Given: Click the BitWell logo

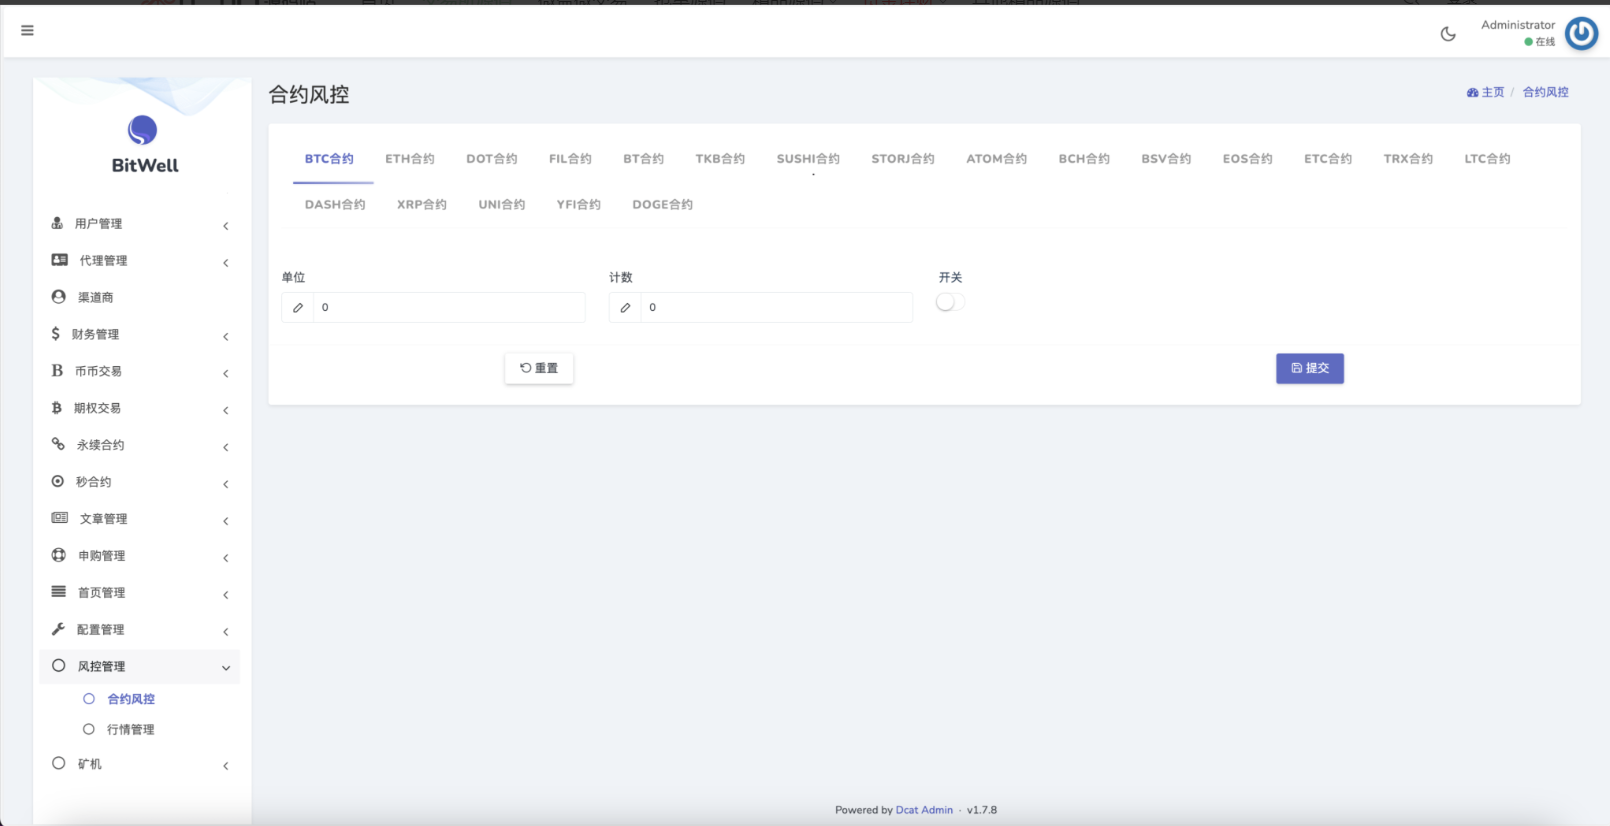Looking at the screenshot, I should pyautogui.click(x=143, y=131).
